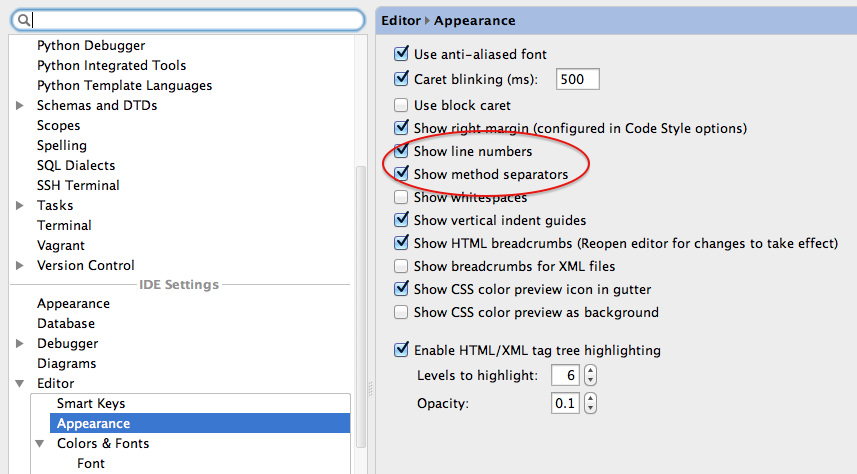Expand the Schemas and DTDs node

(20, 105)
